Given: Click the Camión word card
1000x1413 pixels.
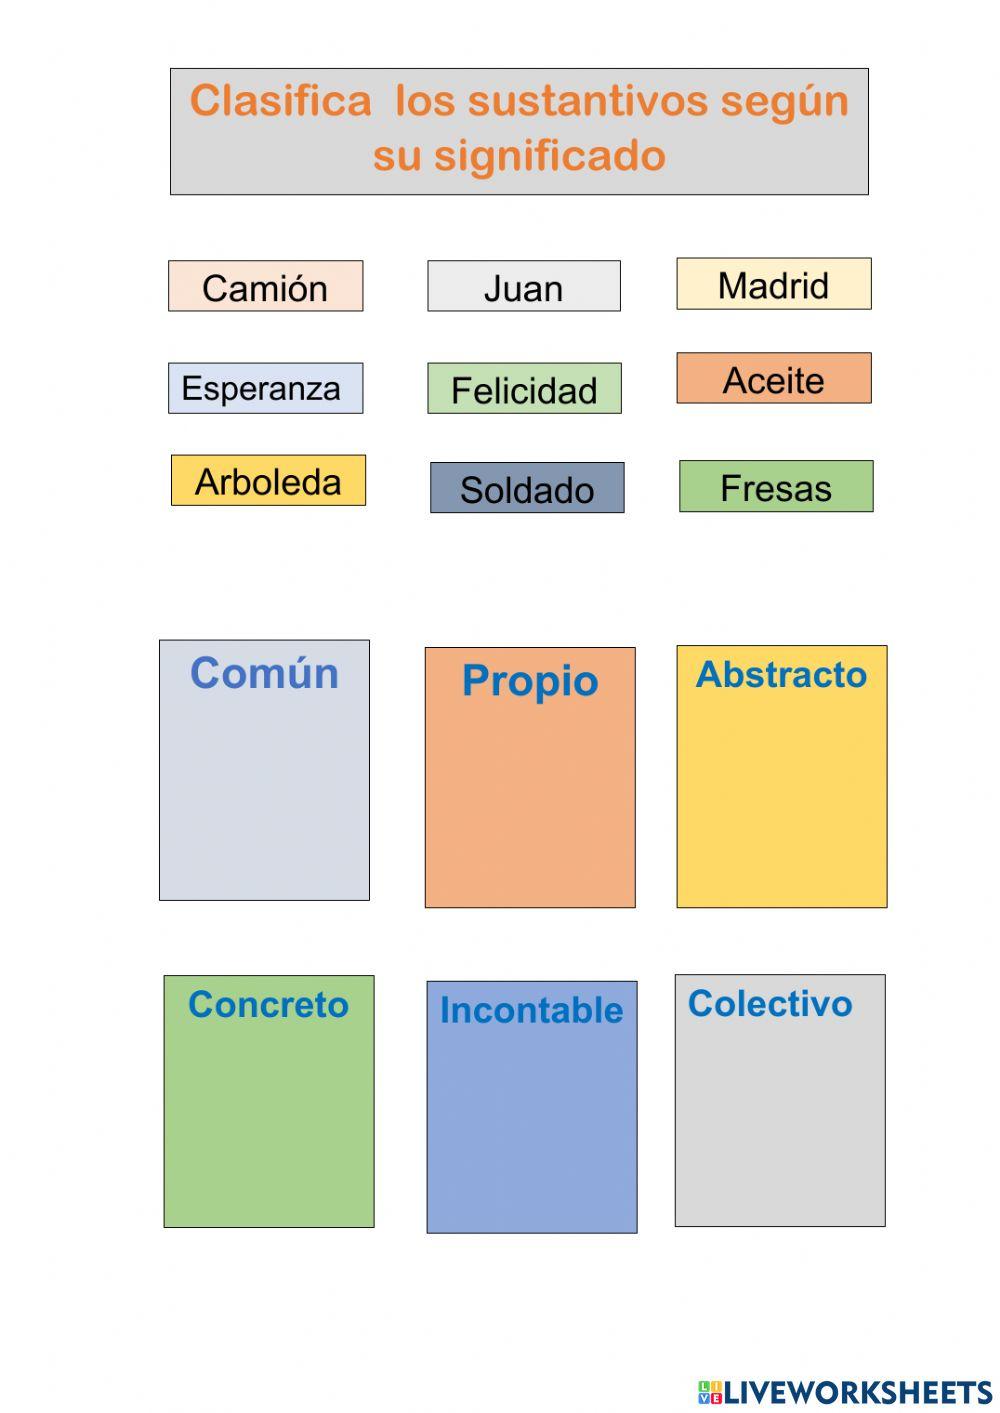Looking at the screenshot, I should [265, 287].
